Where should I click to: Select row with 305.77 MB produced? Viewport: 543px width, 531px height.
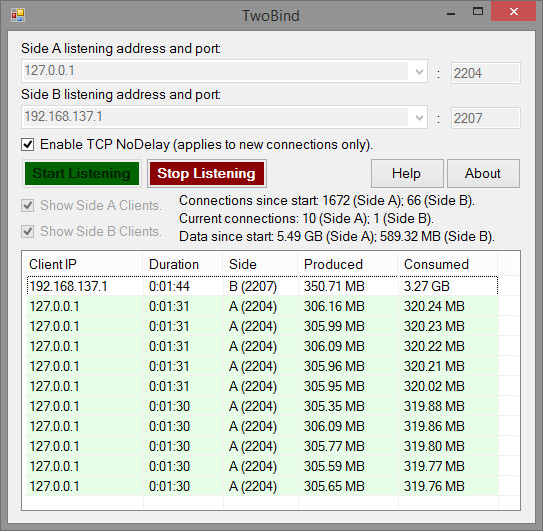(262, 446)
